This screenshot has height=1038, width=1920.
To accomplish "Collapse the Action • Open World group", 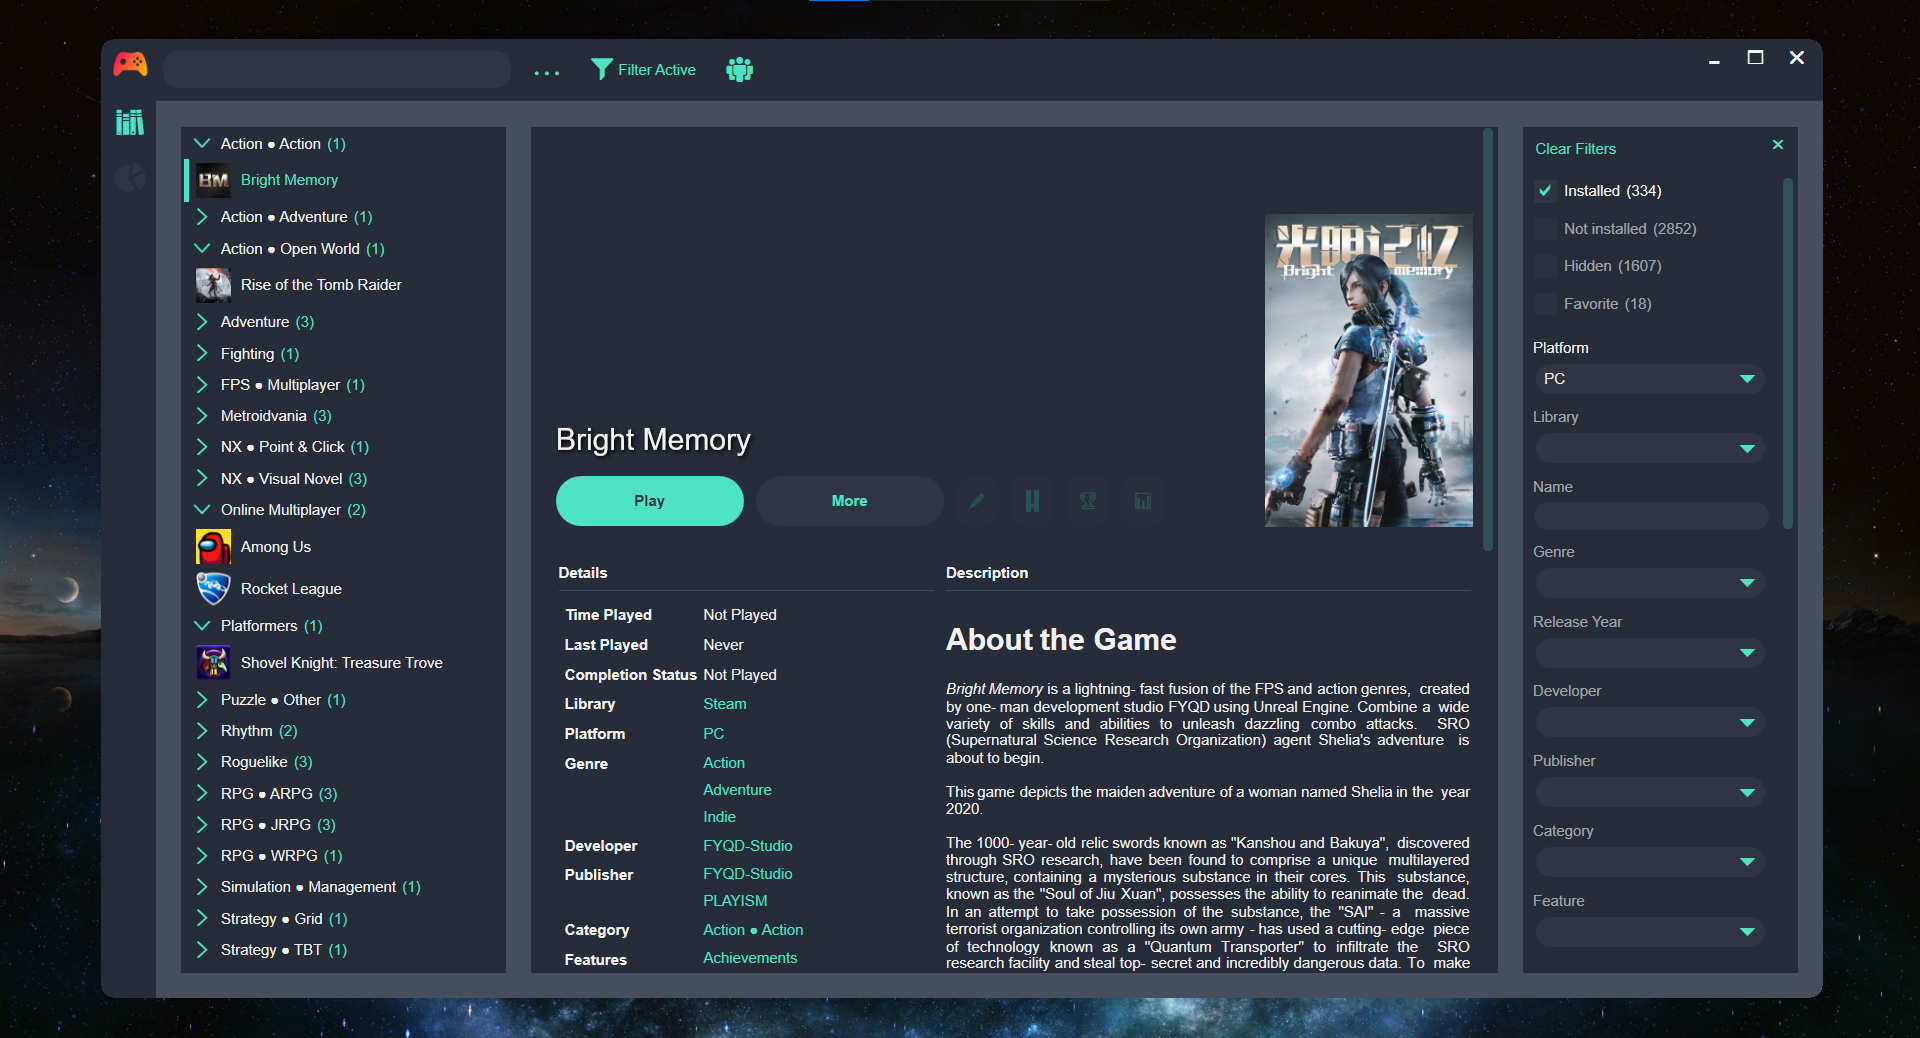I will tap(202, 249).
